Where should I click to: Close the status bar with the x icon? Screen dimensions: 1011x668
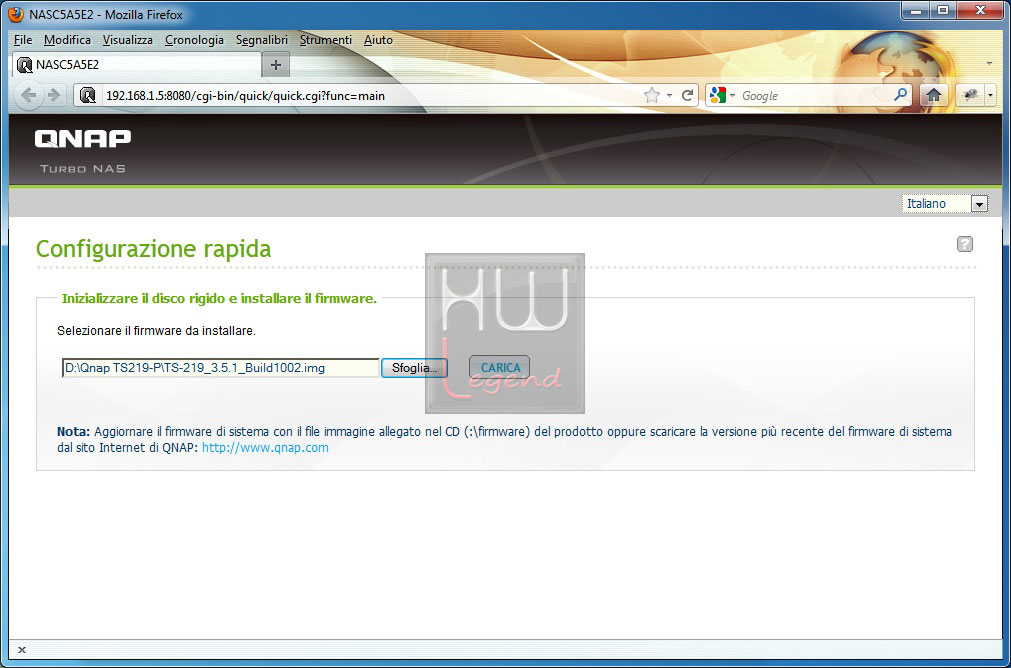tap(22, 650)
